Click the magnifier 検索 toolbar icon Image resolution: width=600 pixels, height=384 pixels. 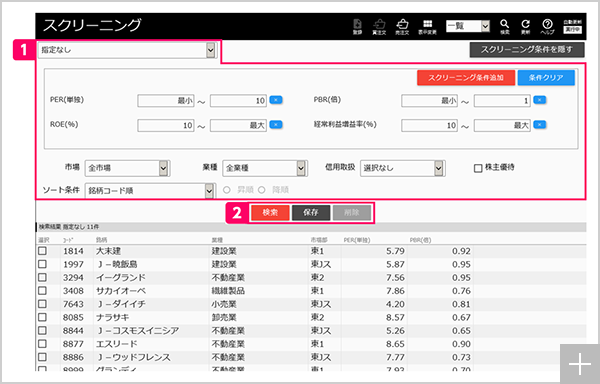click(x=505, y=26)
